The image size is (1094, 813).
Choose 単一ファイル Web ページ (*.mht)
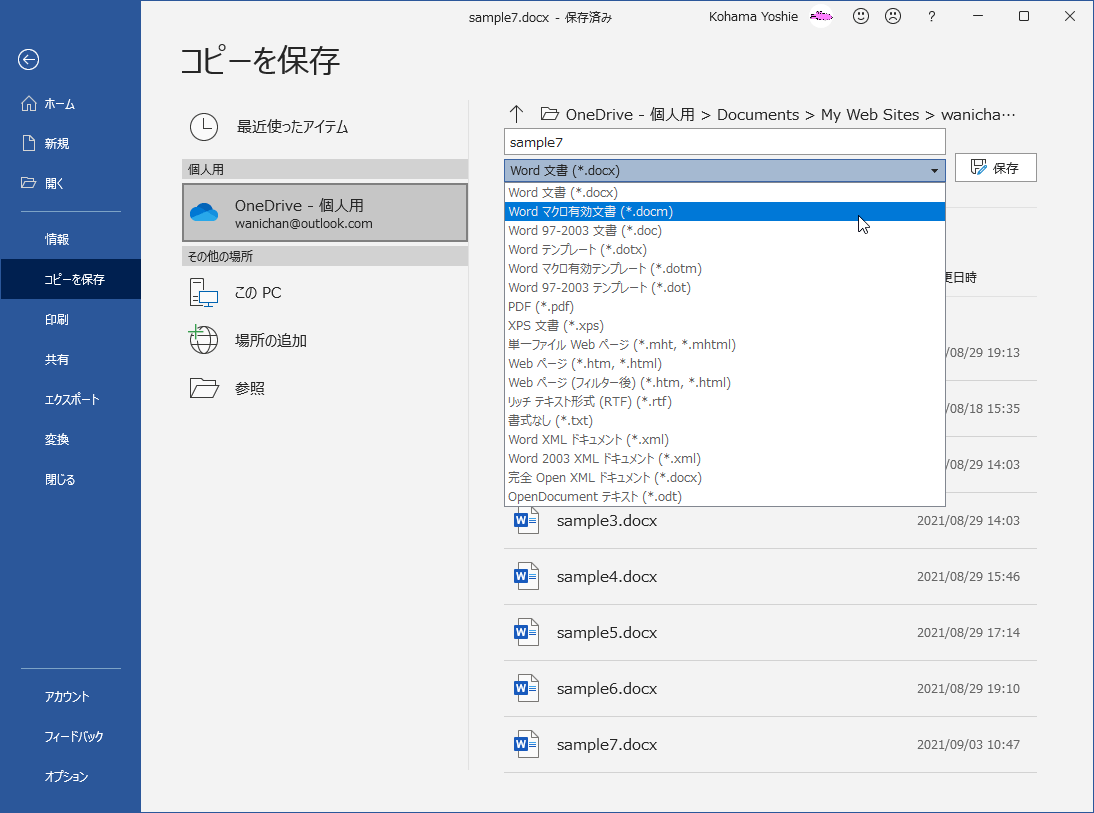click(724, 345)
